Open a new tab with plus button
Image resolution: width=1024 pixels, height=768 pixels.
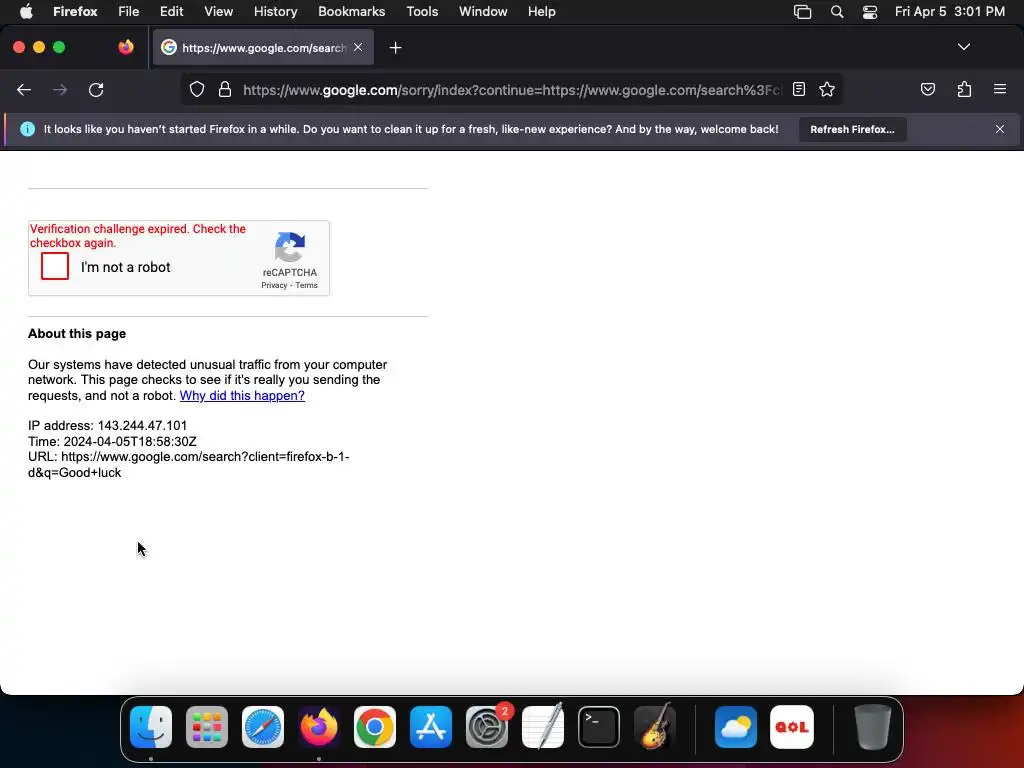pos(395,48)
